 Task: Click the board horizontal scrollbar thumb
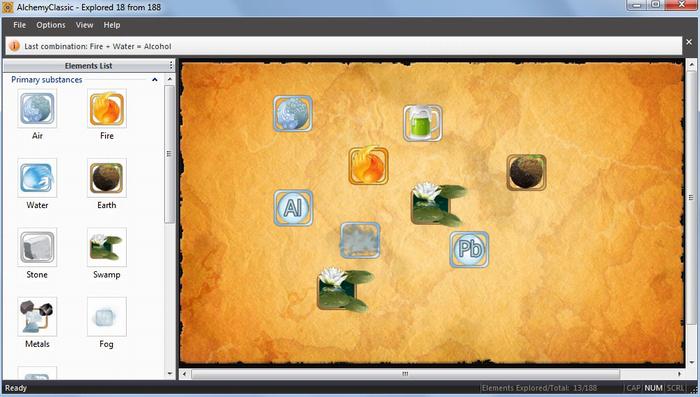[405, 374]
